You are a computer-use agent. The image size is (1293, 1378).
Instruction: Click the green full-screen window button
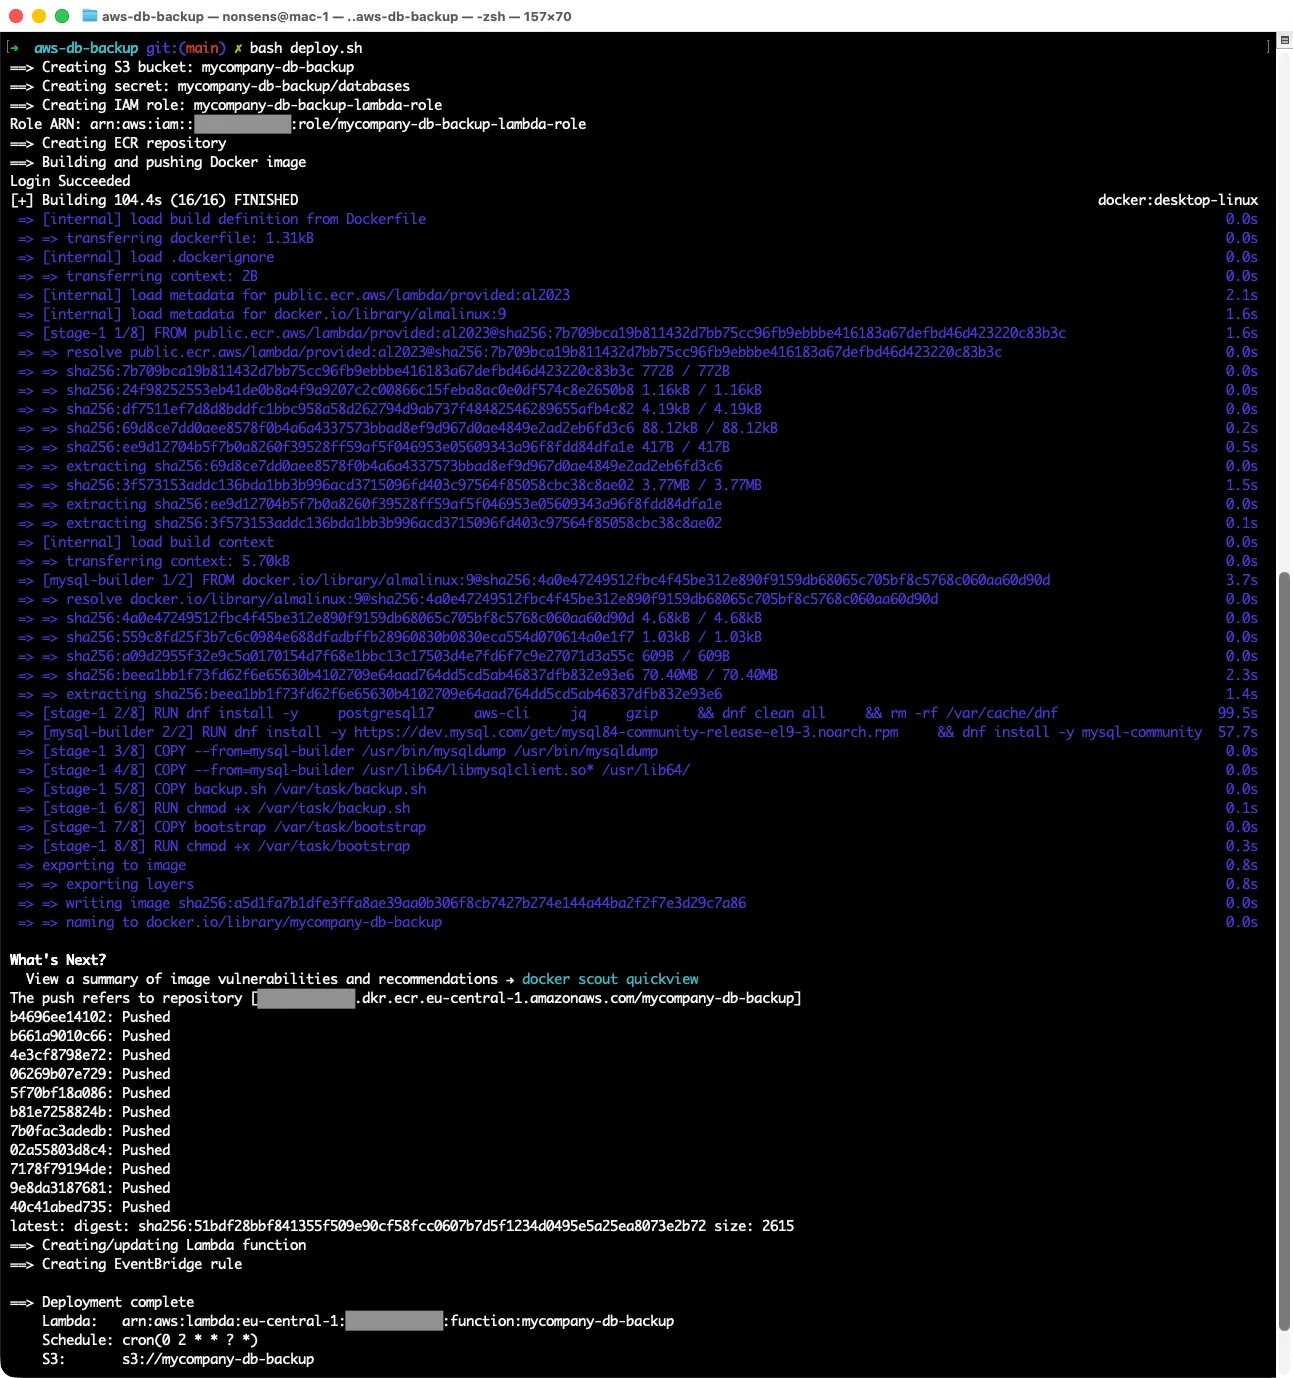click(62, 16)
